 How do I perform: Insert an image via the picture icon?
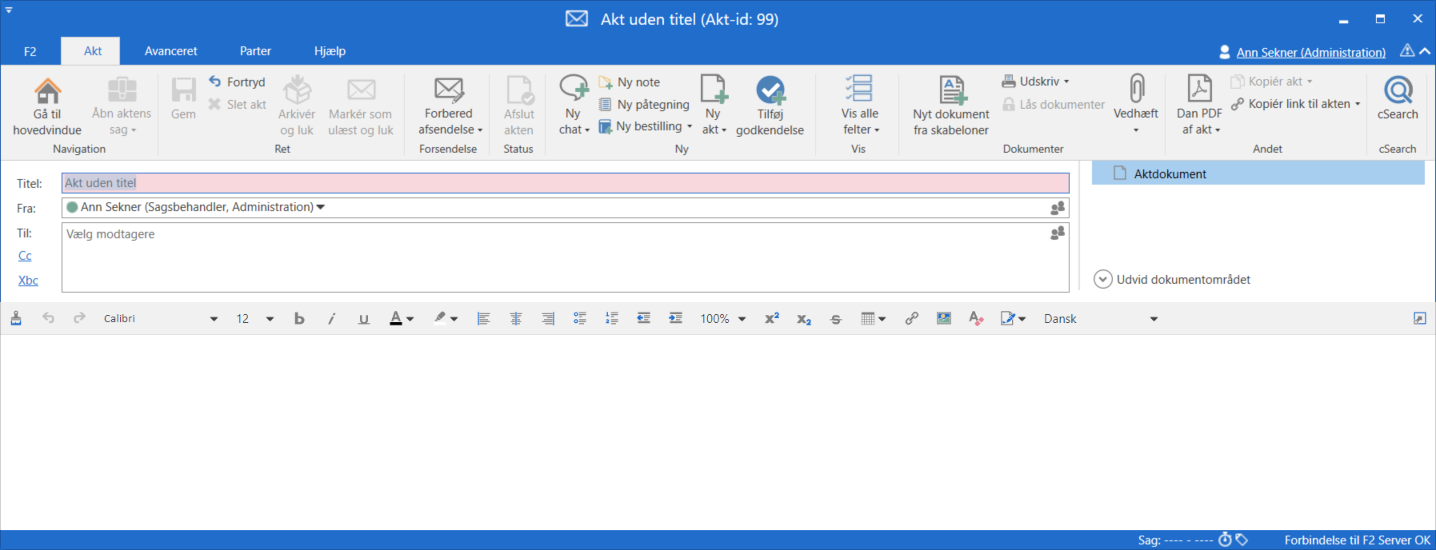943,319
